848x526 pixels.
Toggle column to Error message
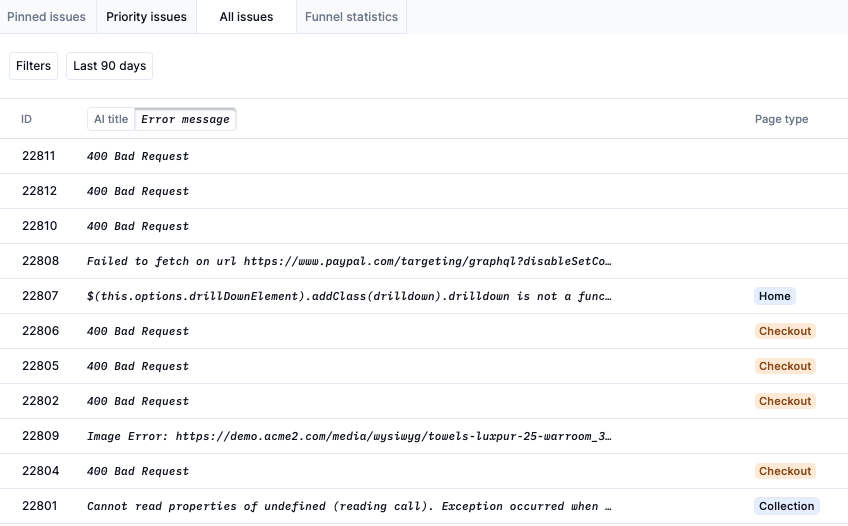(x=185, y=119)
